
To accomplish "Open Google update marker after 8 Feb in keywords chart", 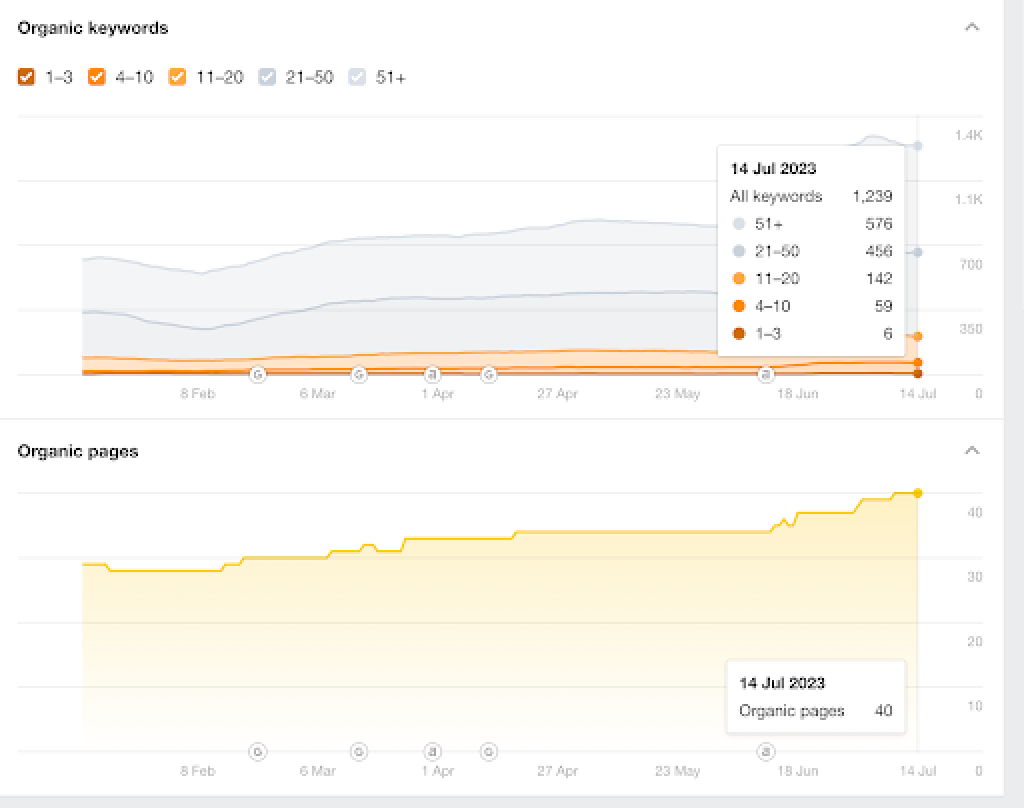I will coord(257,375).
